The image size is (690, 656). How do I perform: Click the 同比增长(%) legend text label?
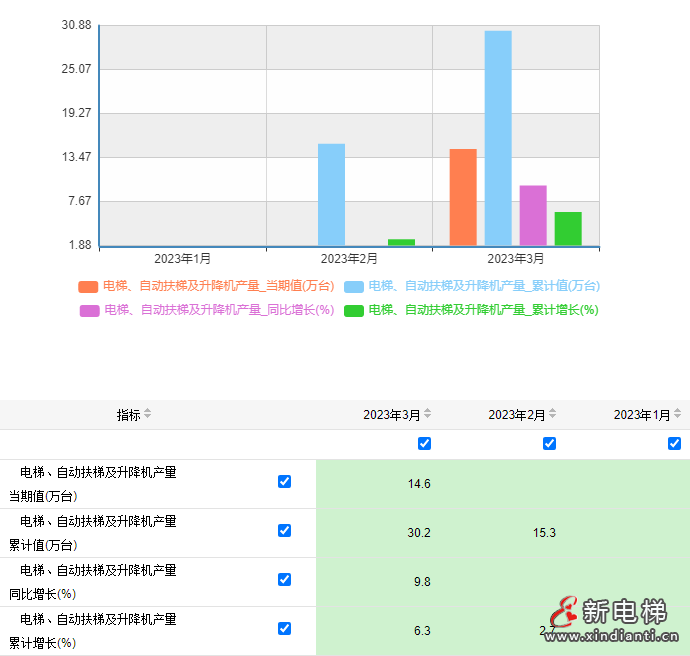(x=219, y=310)
